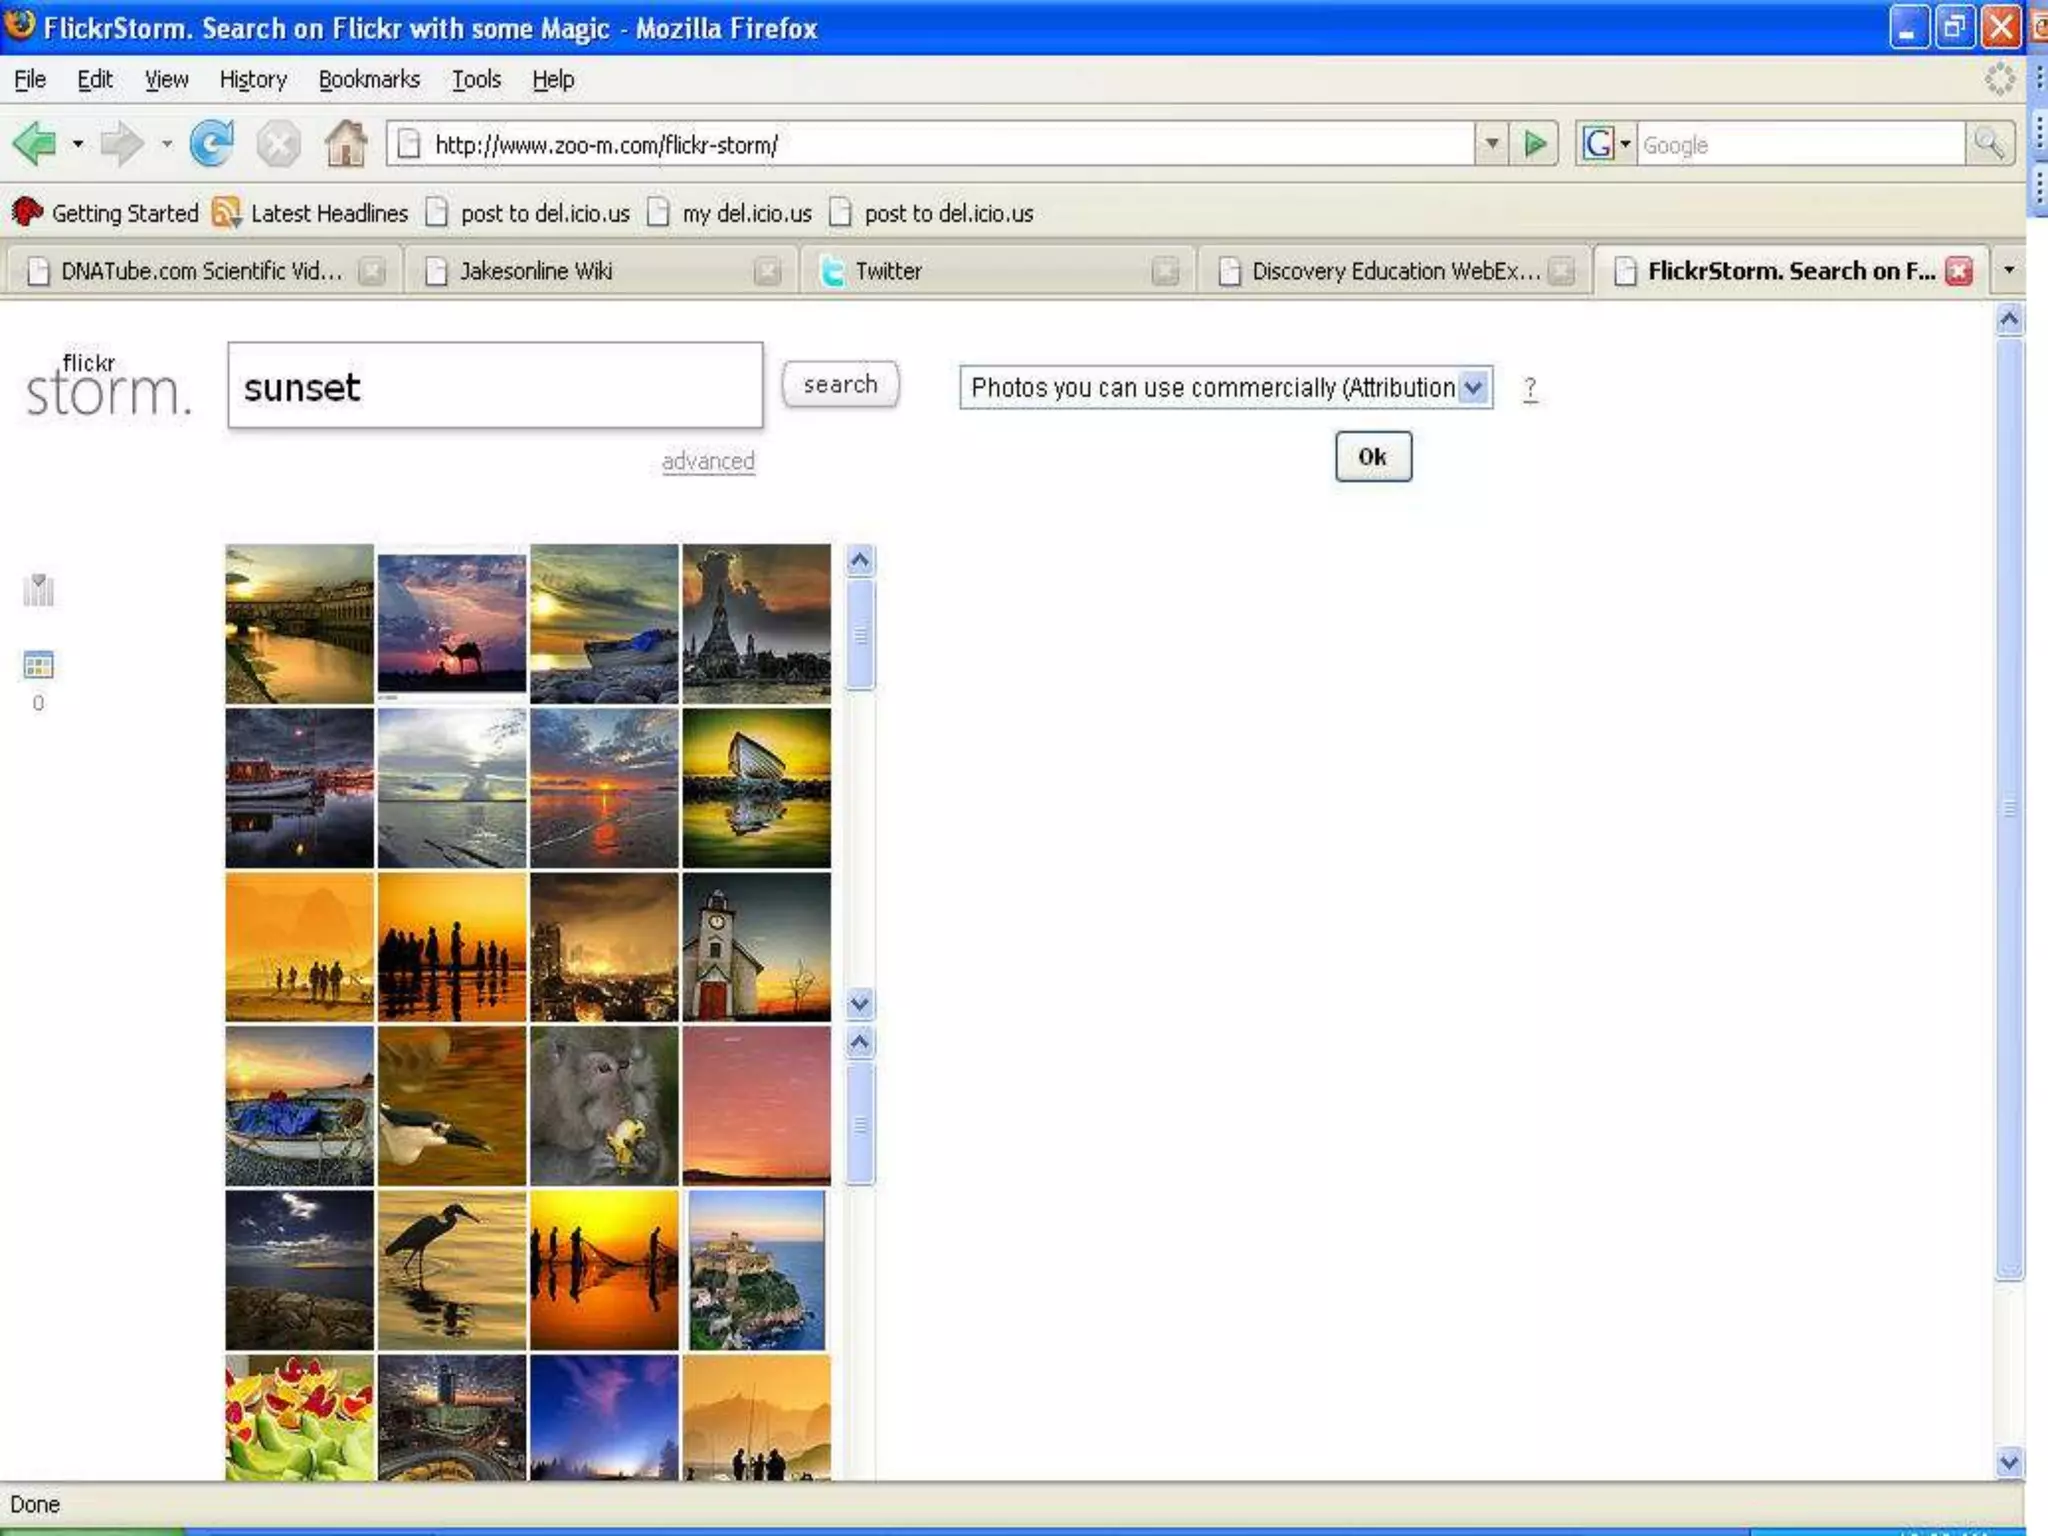Image resolution: width=2048 pixels, height=1536 pixels.
Task: Click the Stop loading icon
Action: [278, 144]
